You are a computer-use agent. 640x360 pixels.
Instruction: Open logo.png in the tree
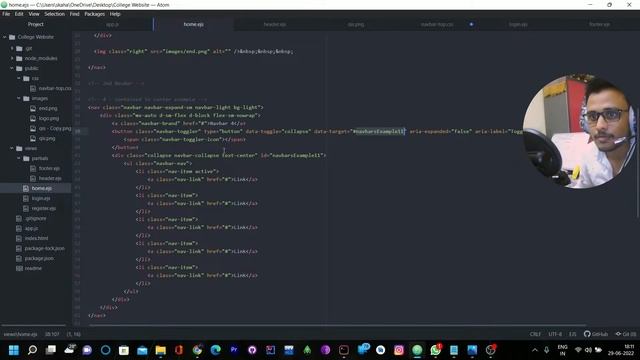(x=44, y=118)
